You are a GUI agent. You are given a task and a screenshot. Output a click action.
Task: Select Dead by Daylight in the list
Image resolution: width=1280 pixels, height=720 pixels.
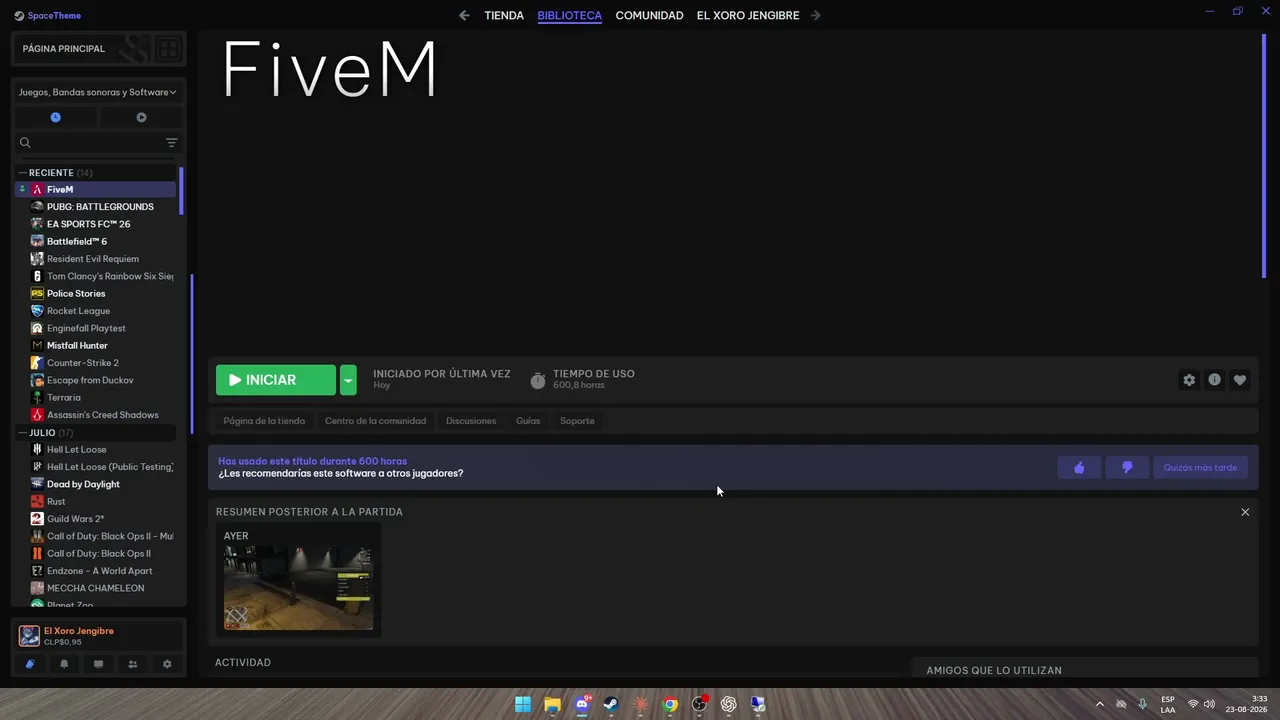(83, 484)
